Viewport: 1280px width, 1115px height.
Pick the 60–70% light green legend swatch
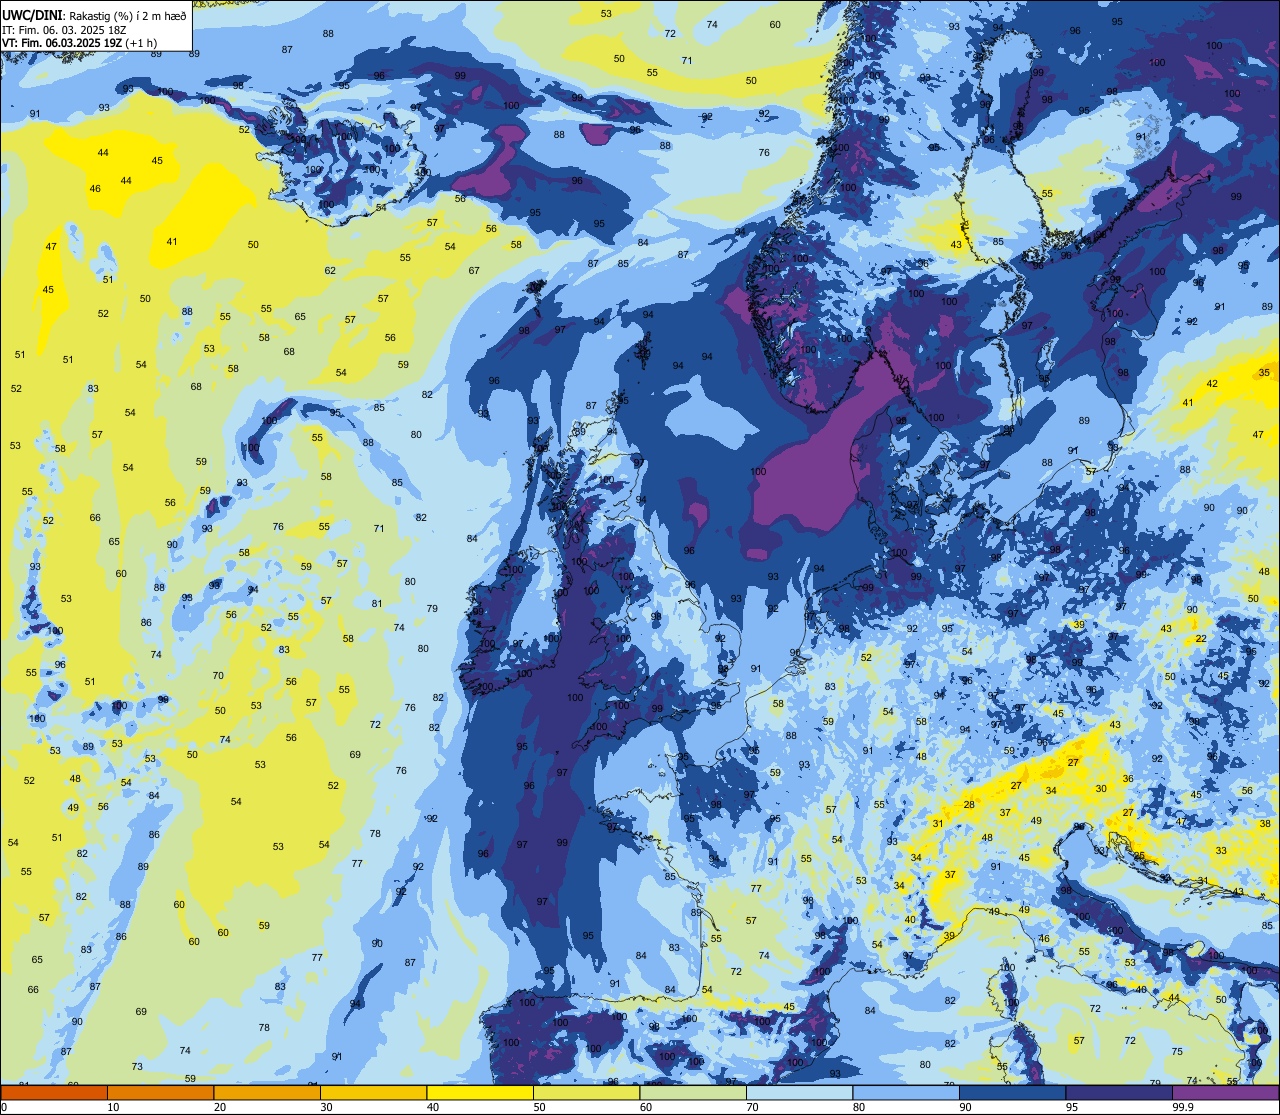(x=693, y=1093)
